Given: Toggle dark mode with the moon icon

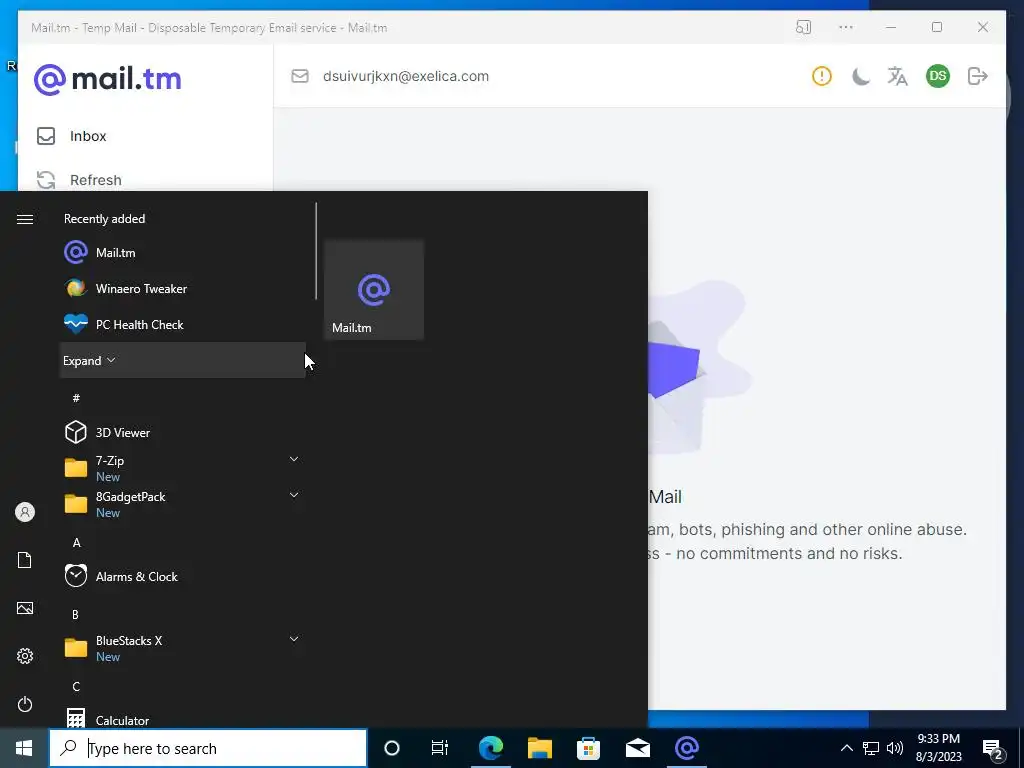Looking at the screenshot, I should 860,76.
